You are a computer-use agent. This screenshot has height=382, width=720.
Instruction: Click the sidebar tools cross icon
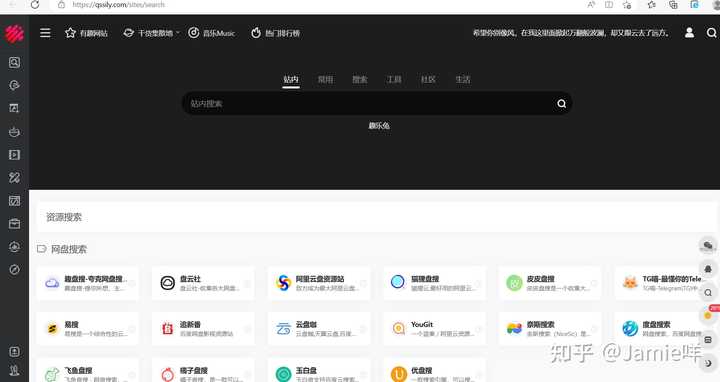tap(14, 178)
